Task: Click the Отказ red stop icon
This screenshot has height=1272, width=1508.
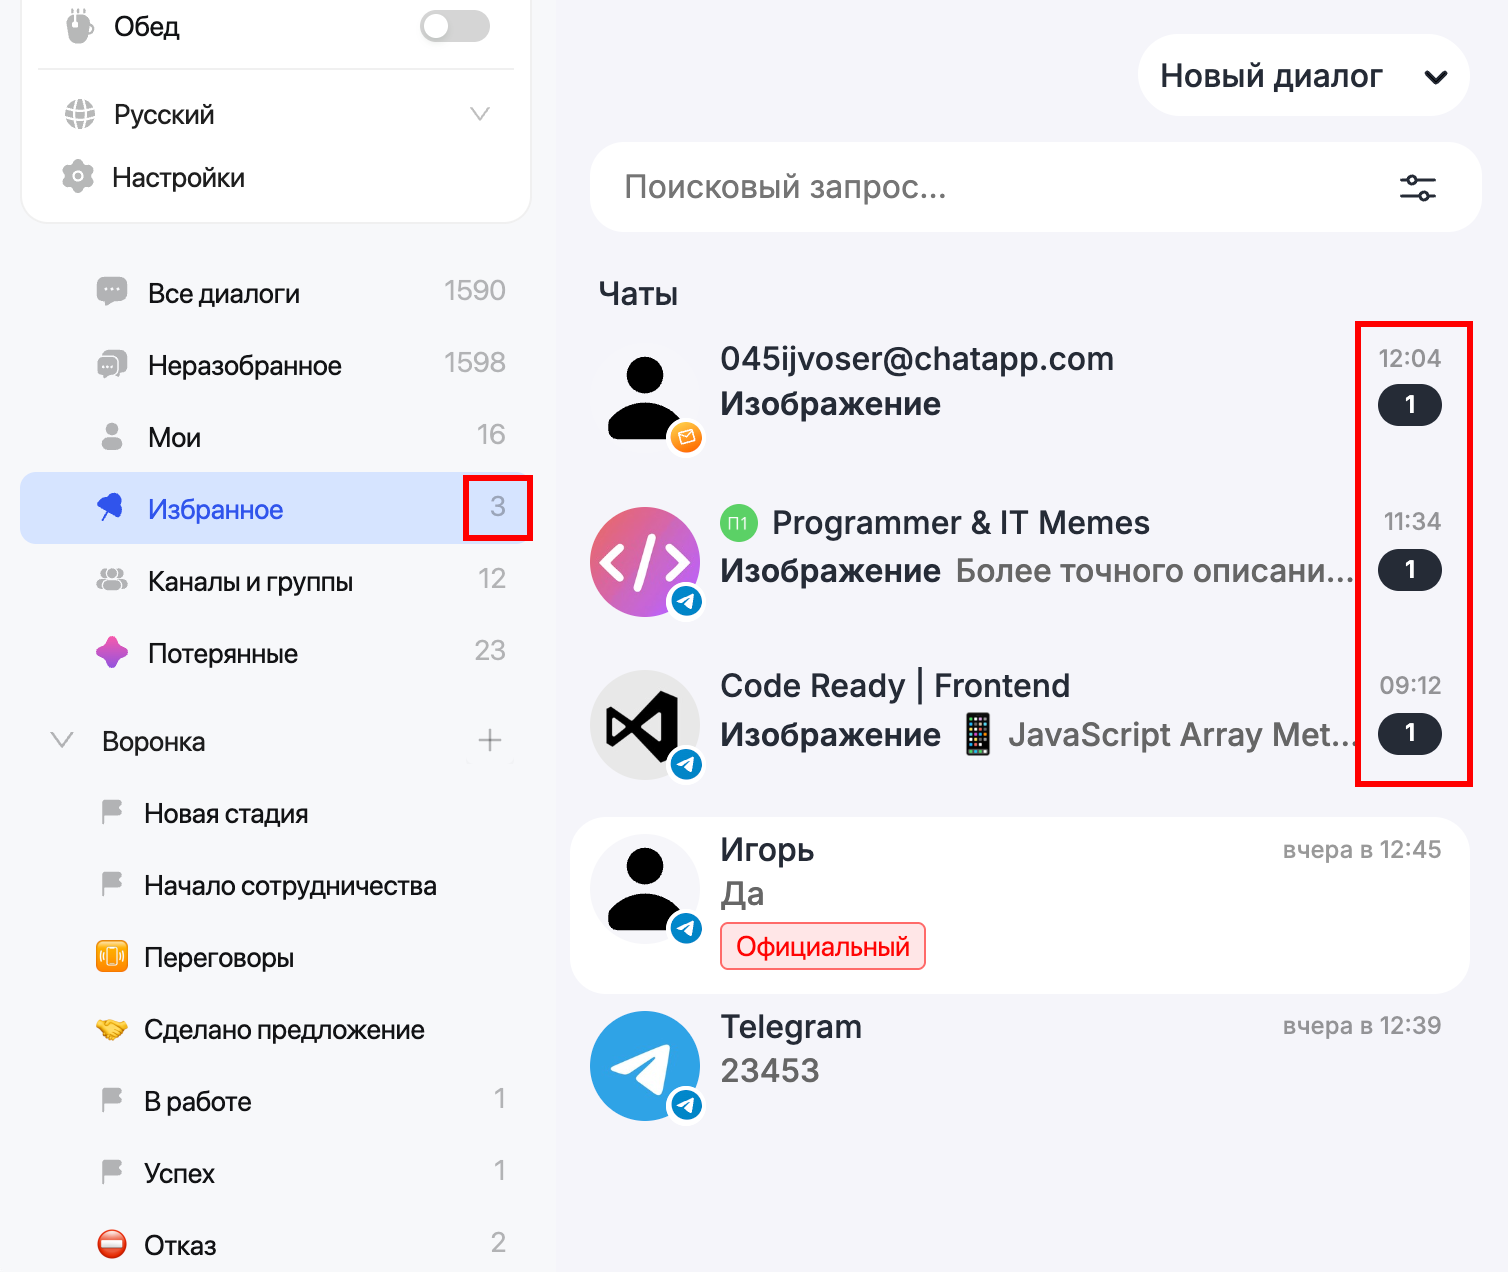Action: click(x=112, y=1244)
